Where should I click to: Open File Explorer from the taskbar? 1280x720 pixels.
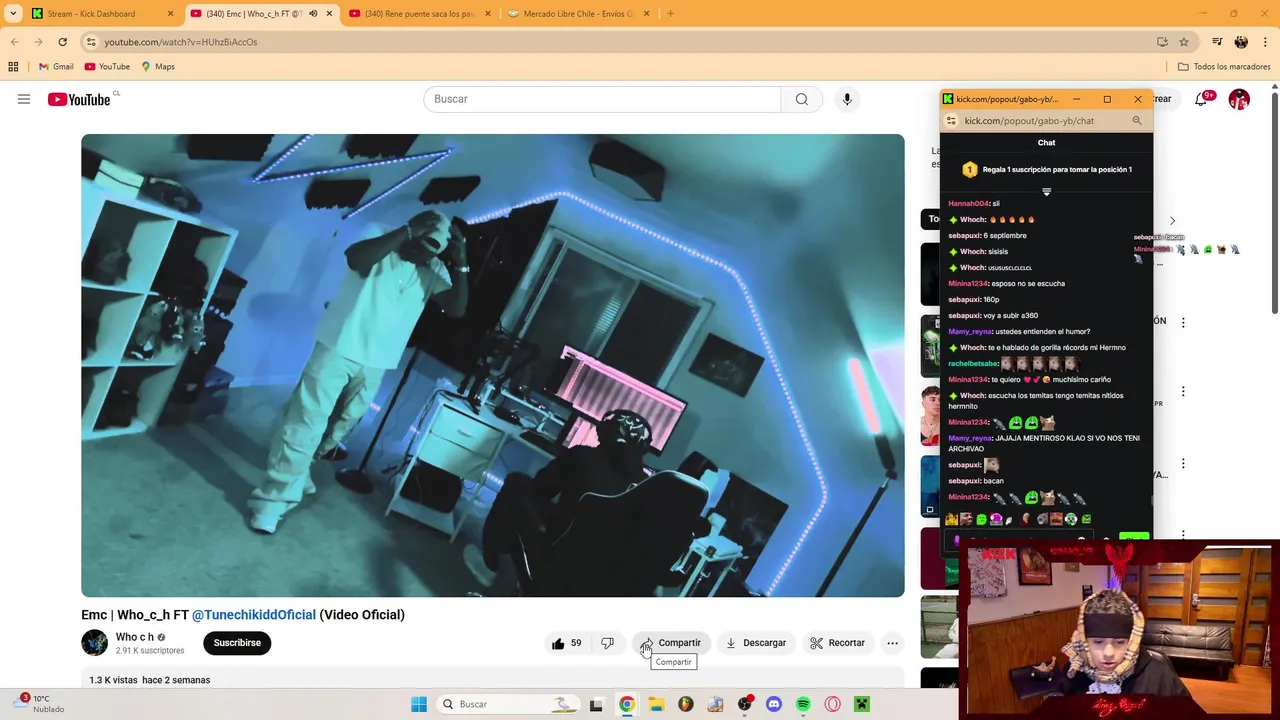(x=656, y=704)
